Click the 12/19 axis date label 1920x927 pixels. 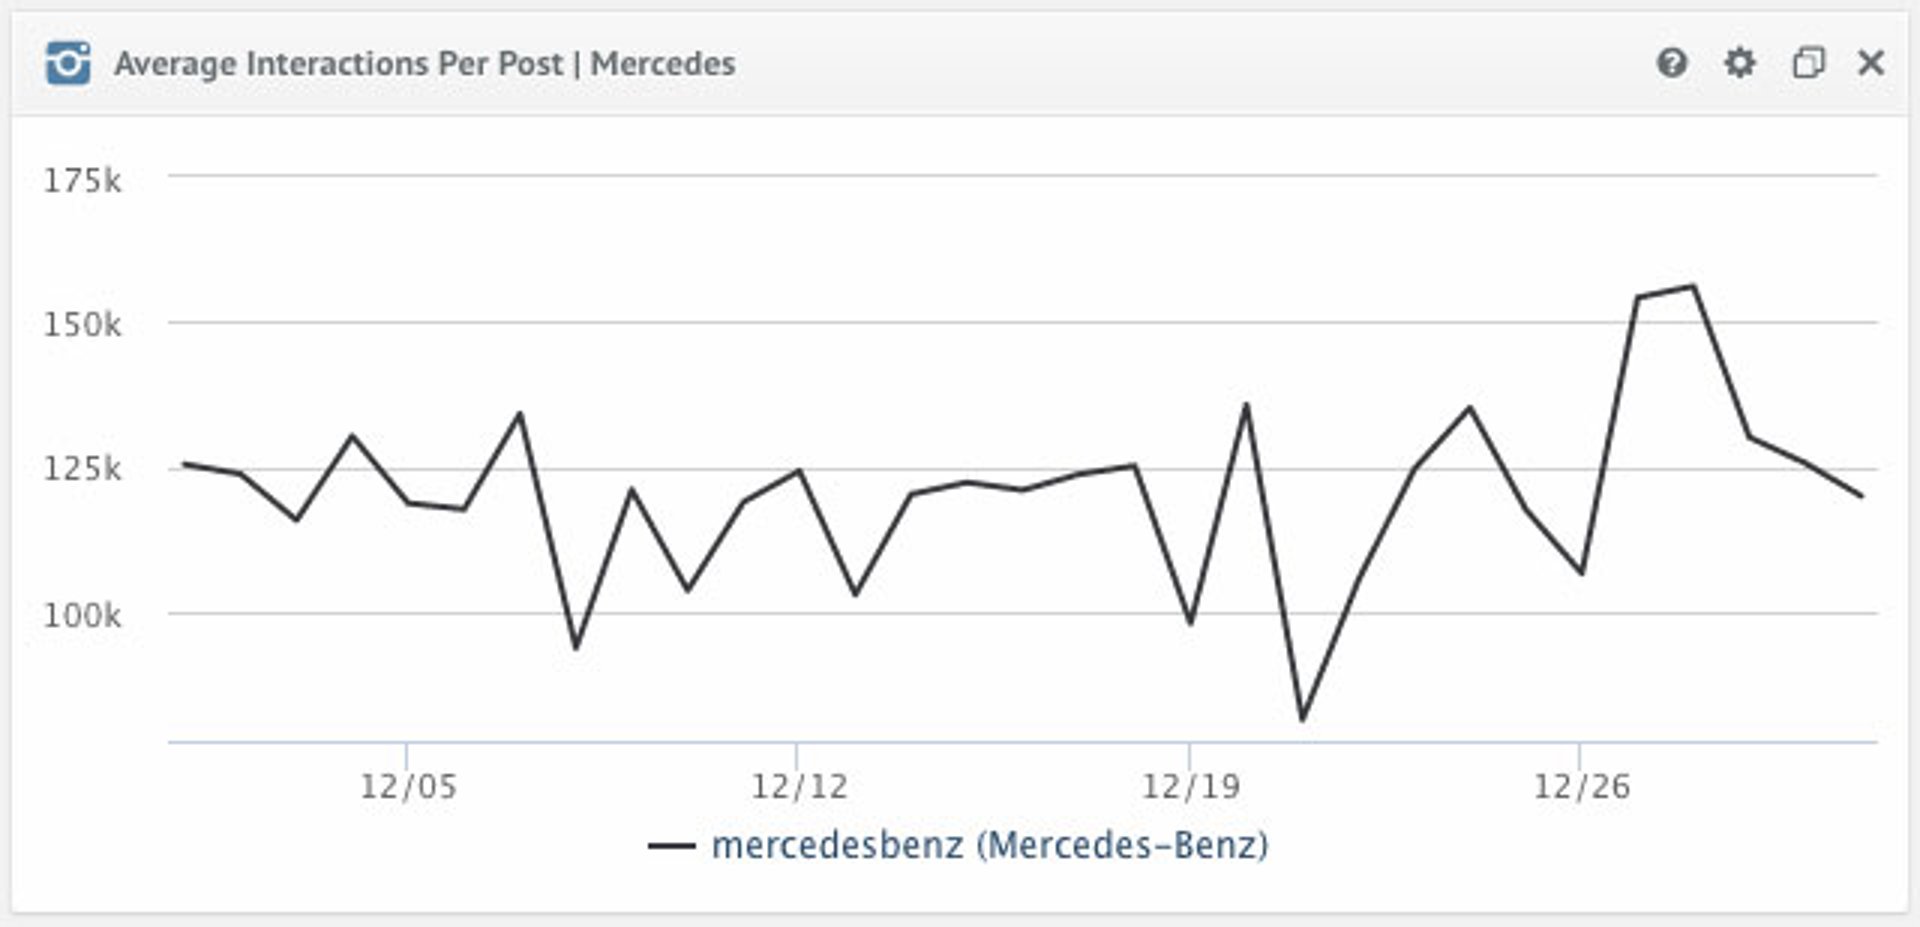[x=1192, y=786]
